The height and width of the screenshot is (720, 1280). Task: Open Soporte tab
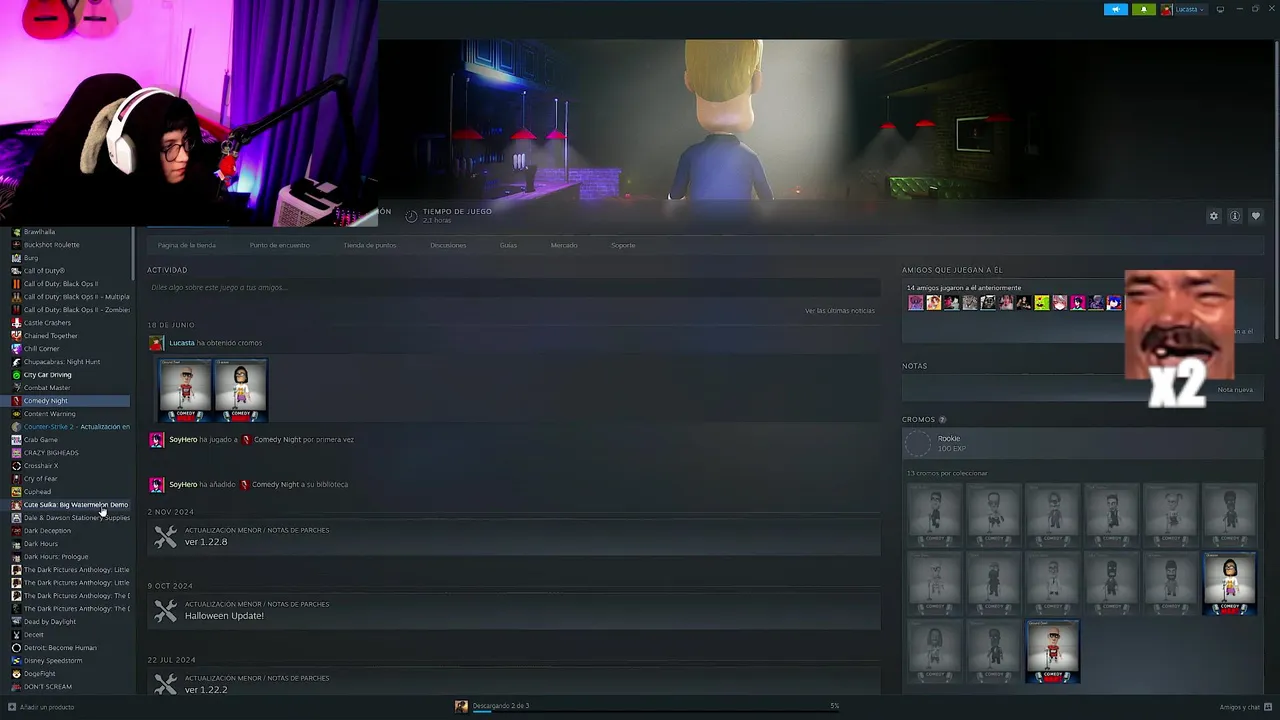click(623, 245)
